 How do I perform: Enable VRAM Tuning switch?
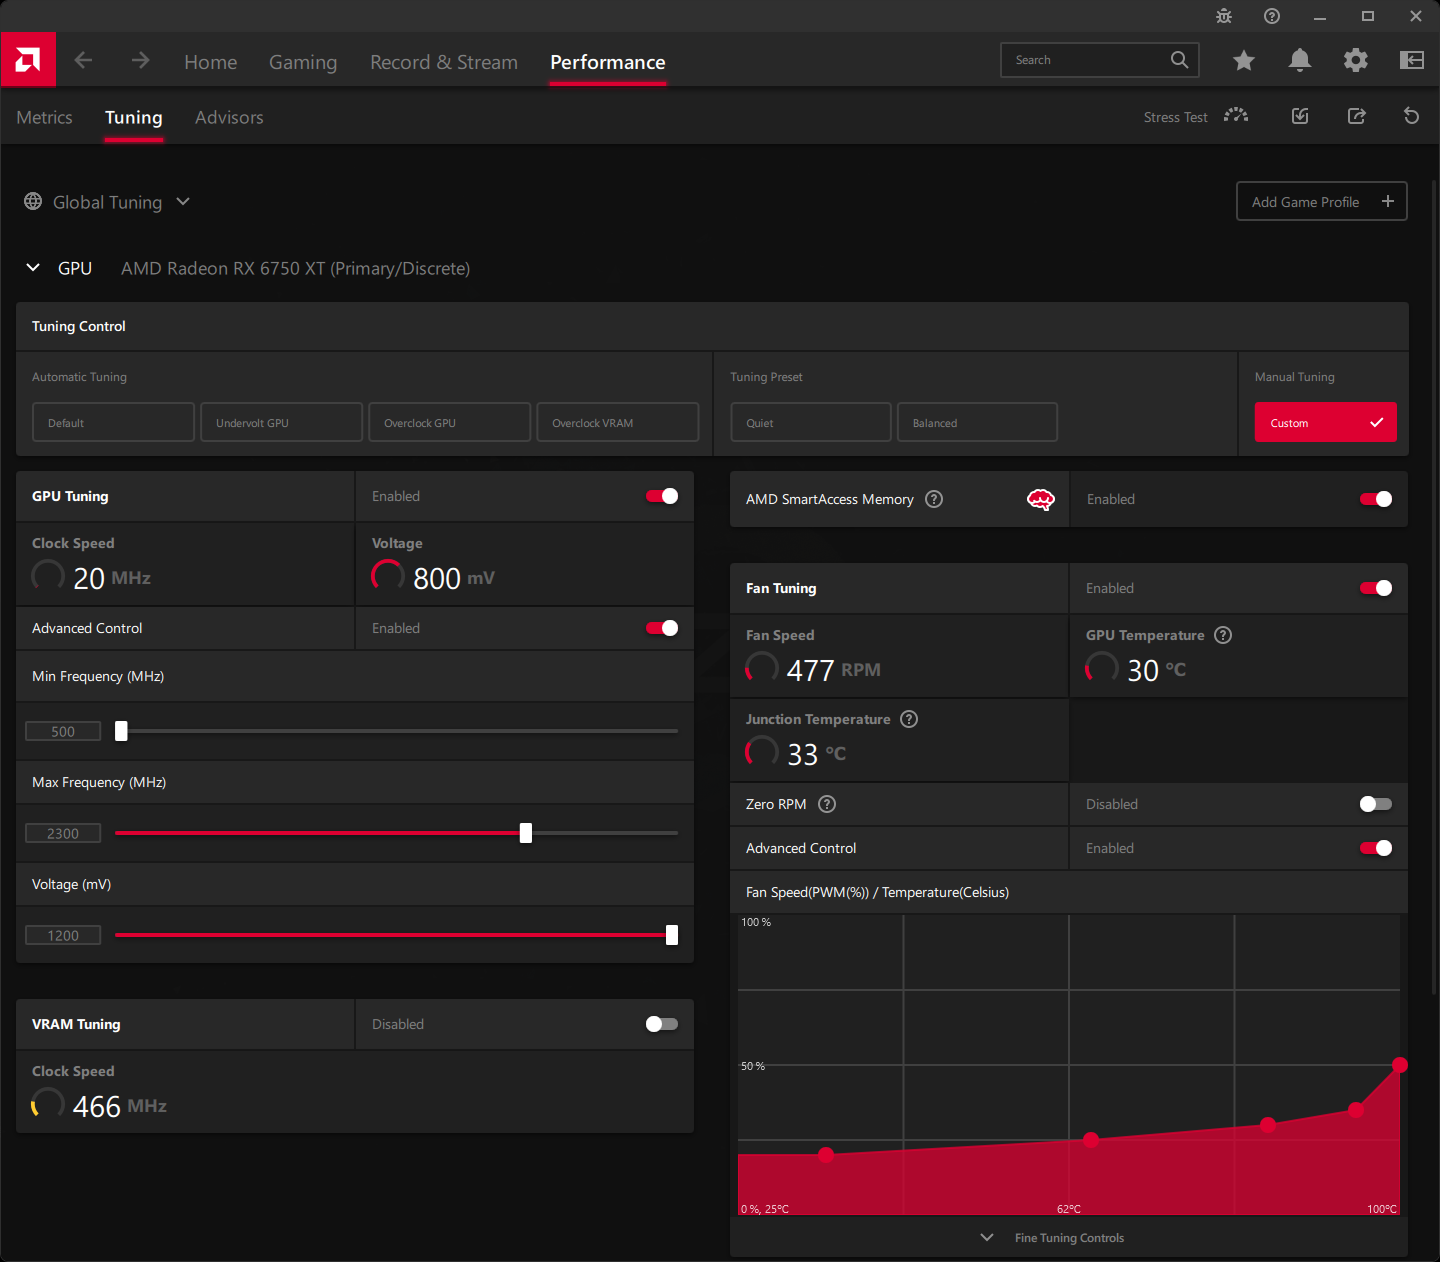(x=662, y=1024)
